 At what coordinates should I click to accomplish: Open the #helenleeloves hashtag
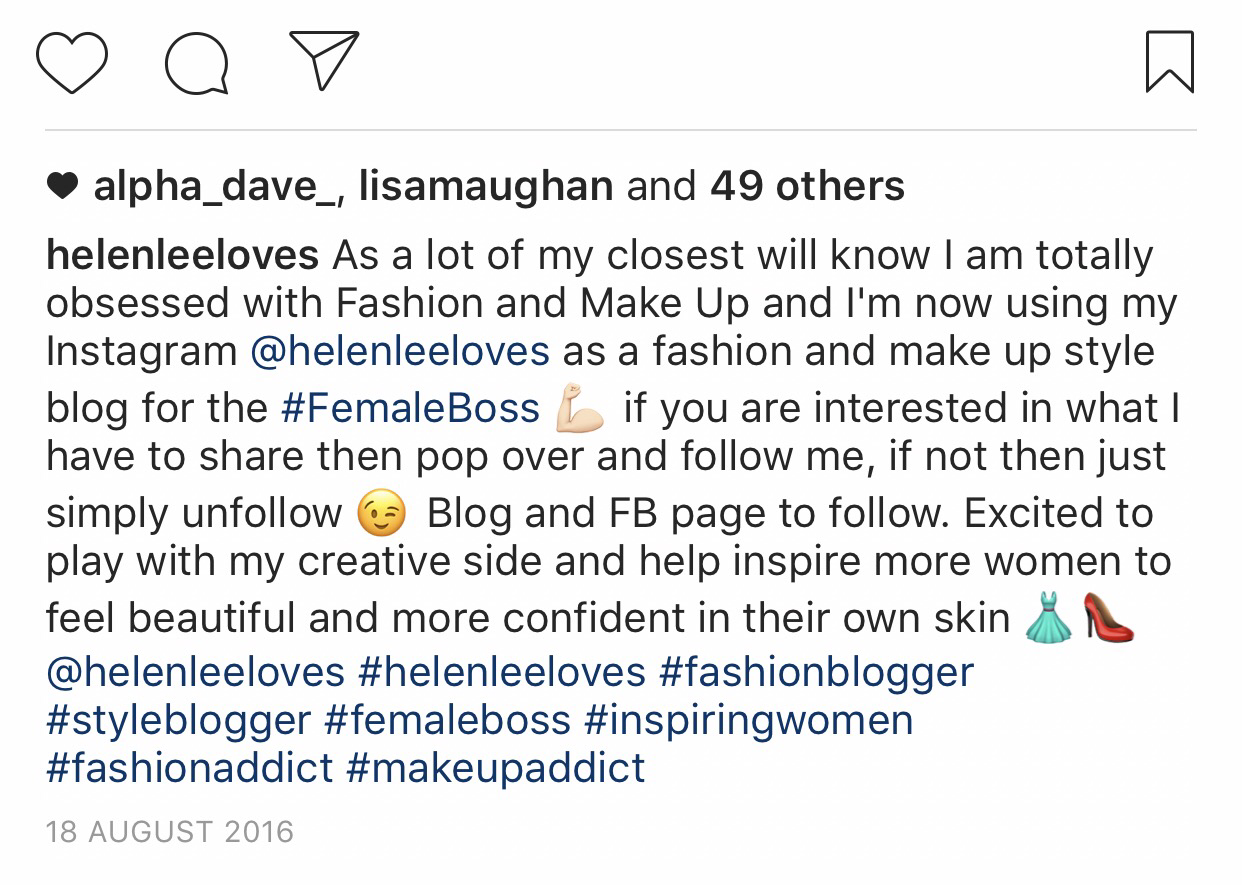coord(501,672)
